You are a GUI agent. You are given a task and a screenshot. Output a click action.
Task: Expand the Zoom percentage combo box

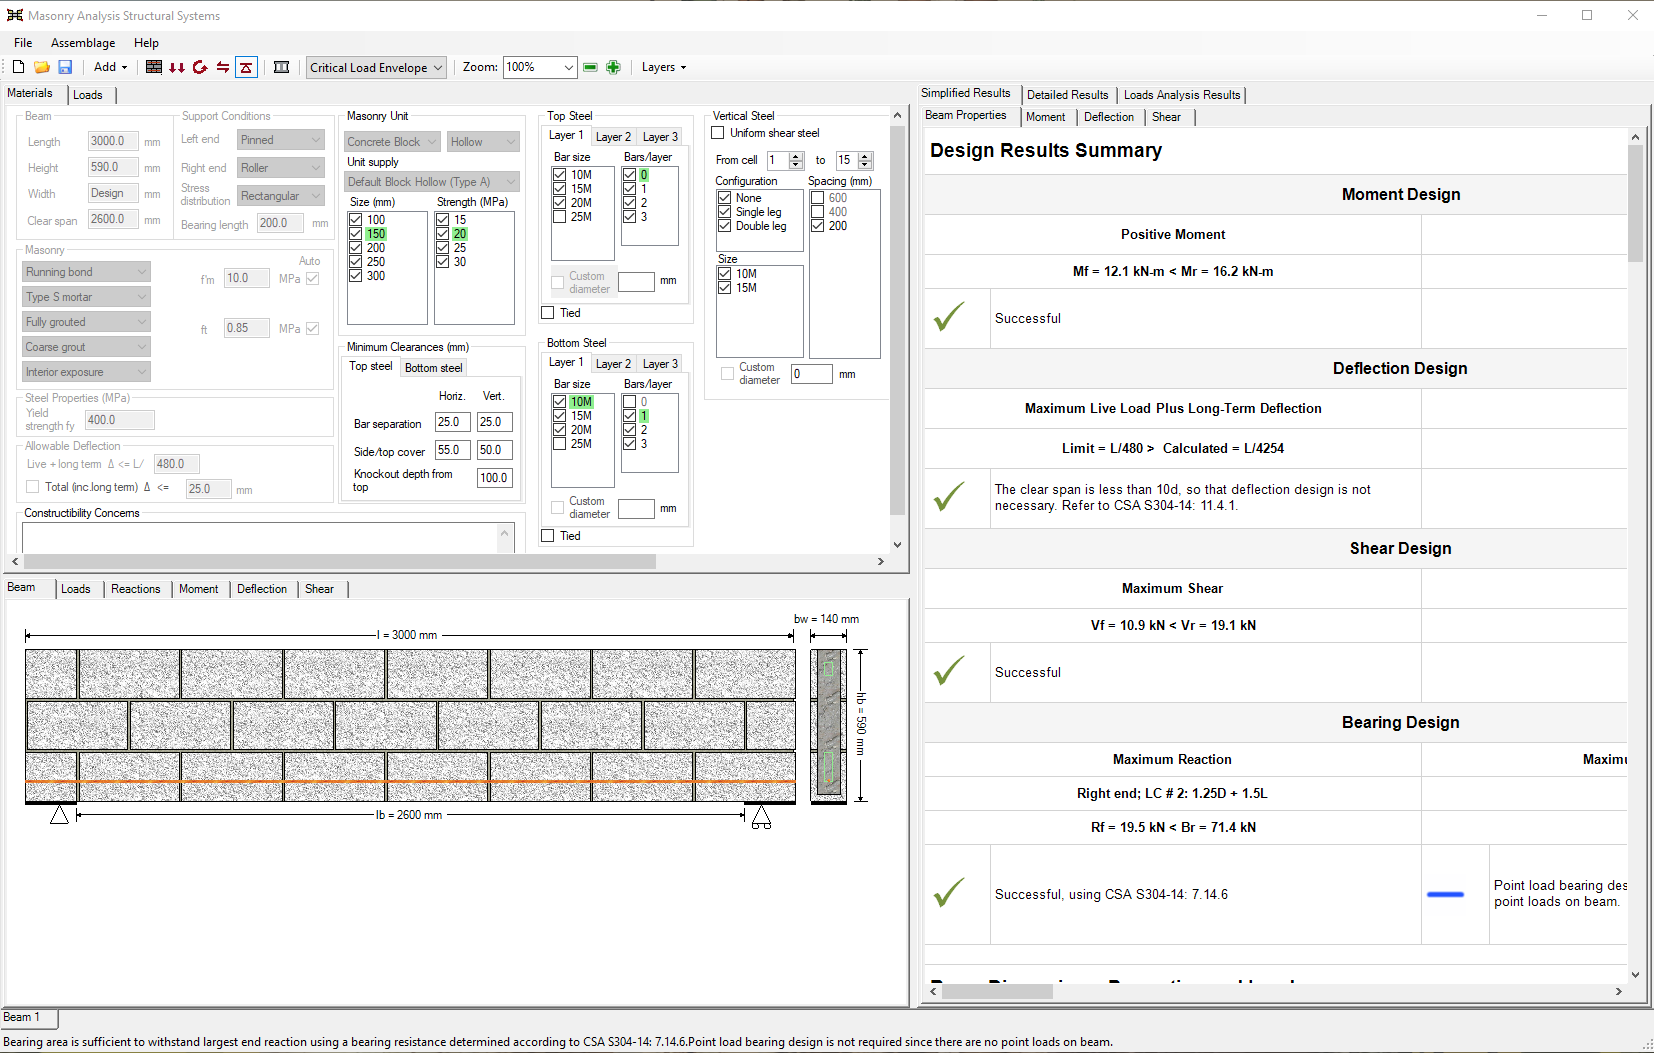568,67
